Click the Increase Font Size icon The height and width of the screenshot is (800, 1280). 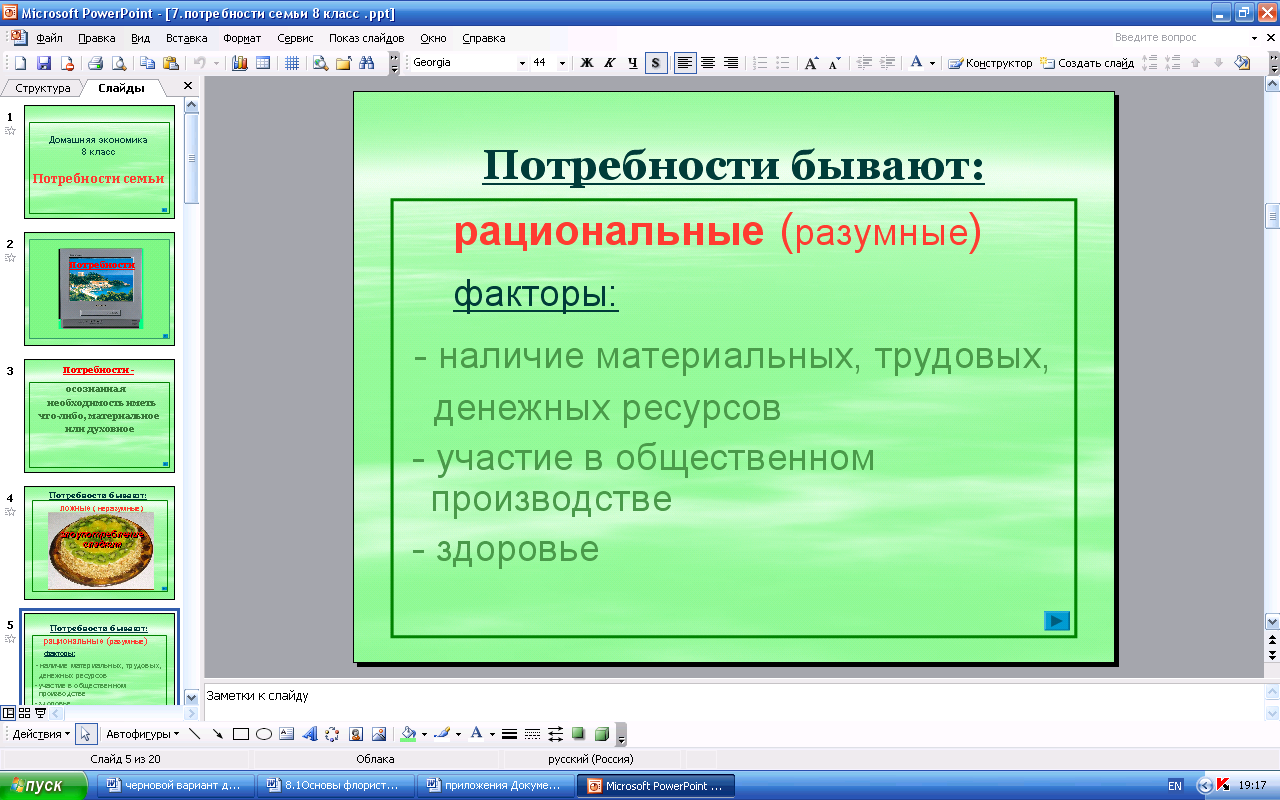(x=811, y=63)
